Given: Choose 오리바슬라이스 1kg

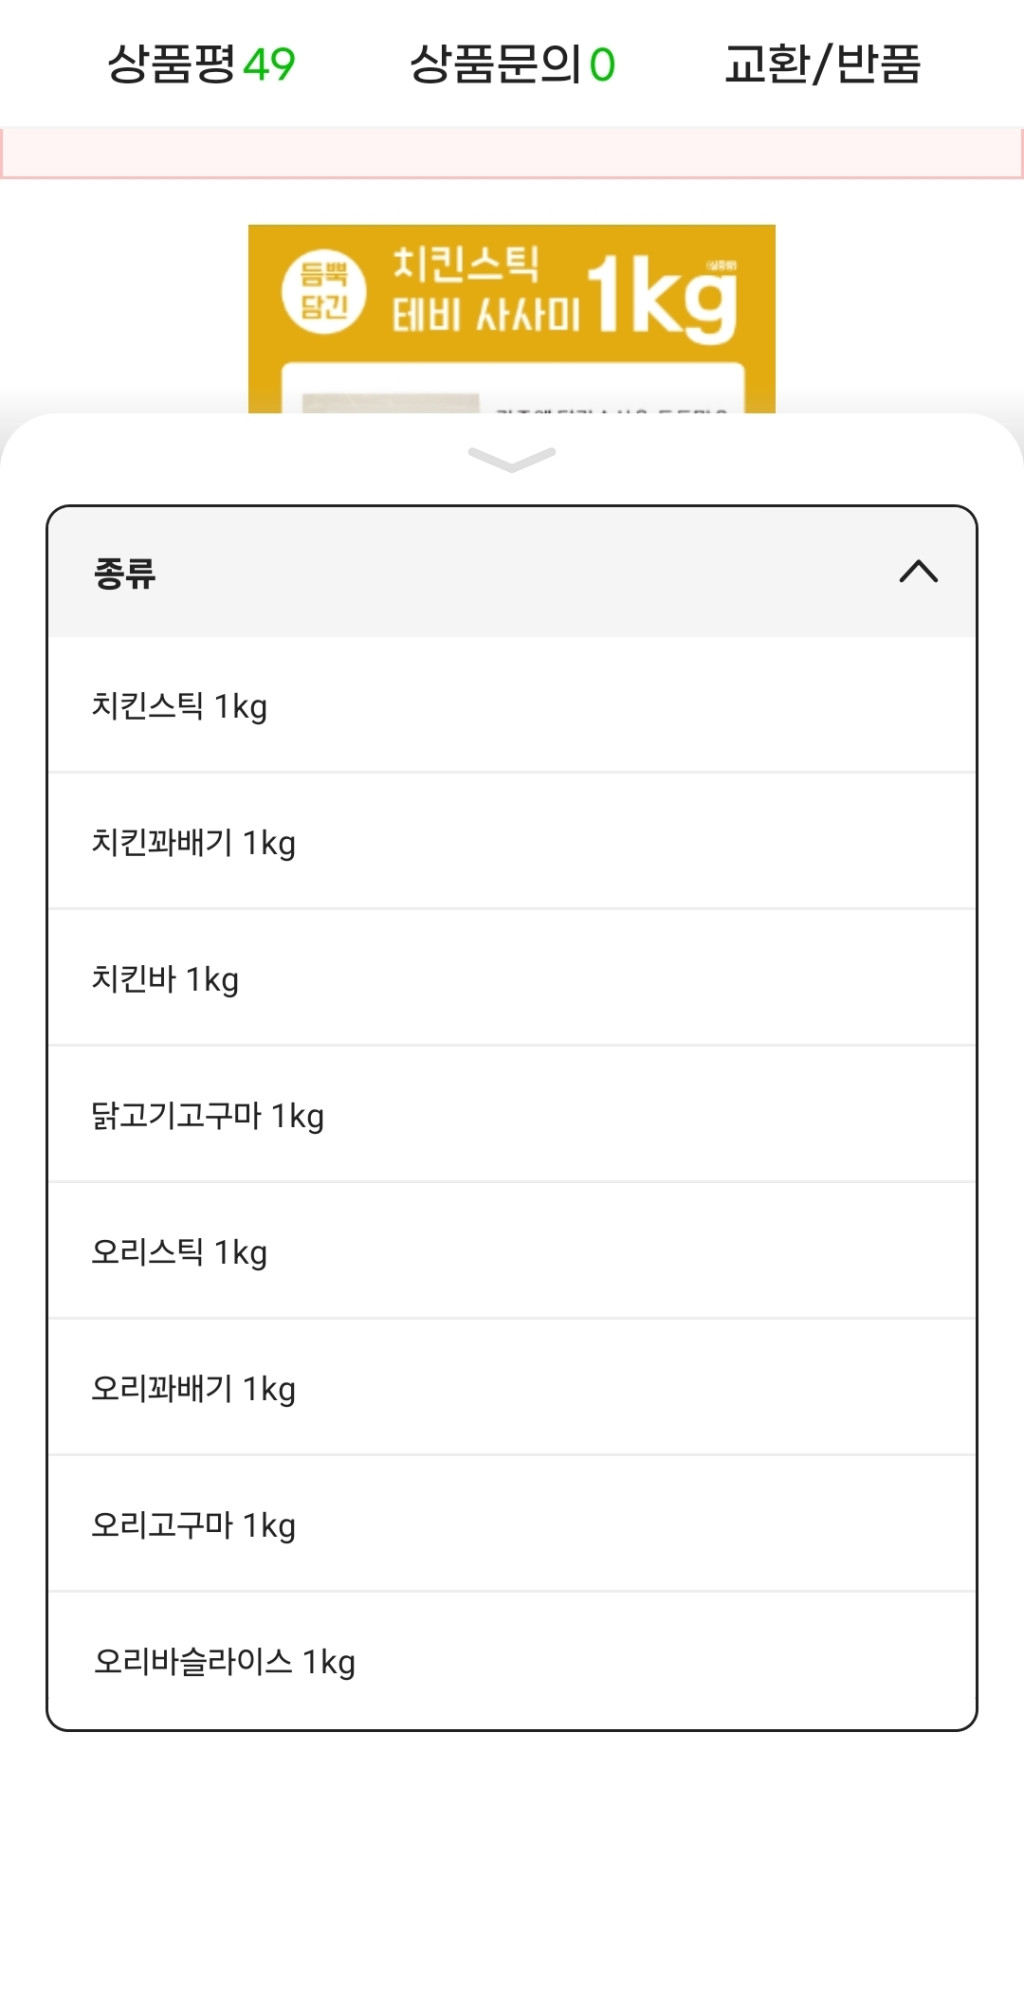Looking at the screenshot, I should pyautogui.click(x=225, y=1661).
